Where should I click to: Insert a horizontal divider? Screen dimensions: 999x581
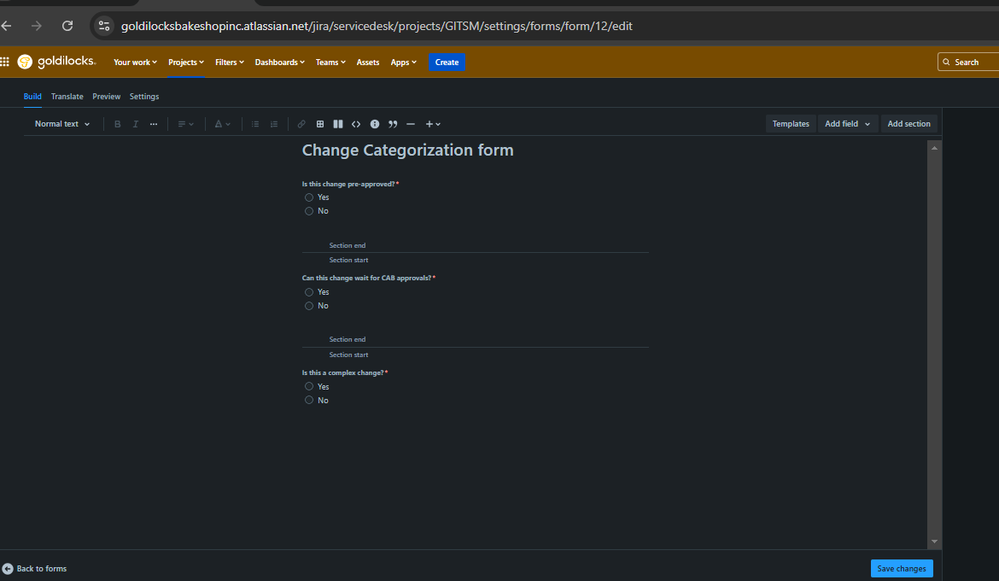(x=410, y=124)
